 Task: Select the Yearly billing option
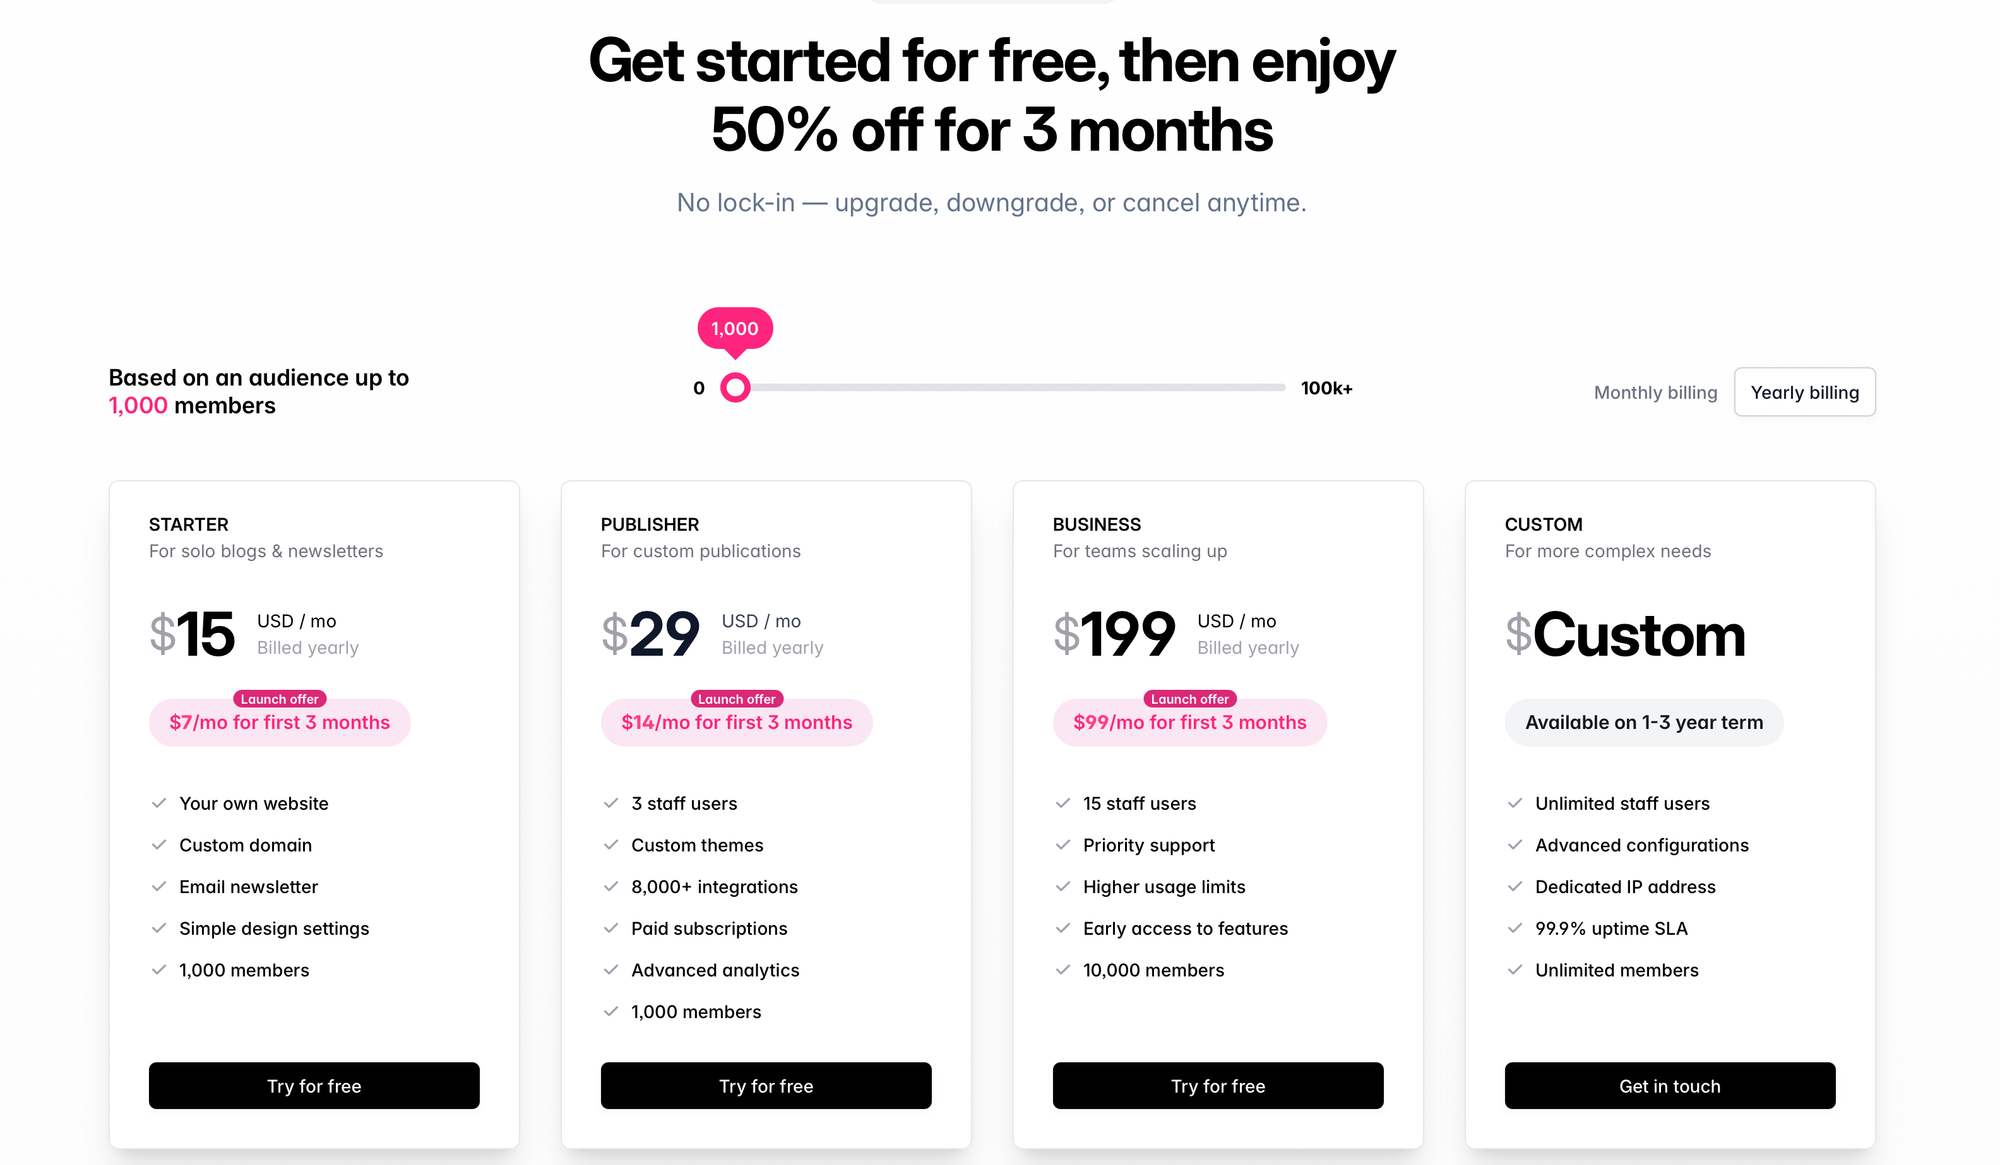click(x=1804, y=392)
